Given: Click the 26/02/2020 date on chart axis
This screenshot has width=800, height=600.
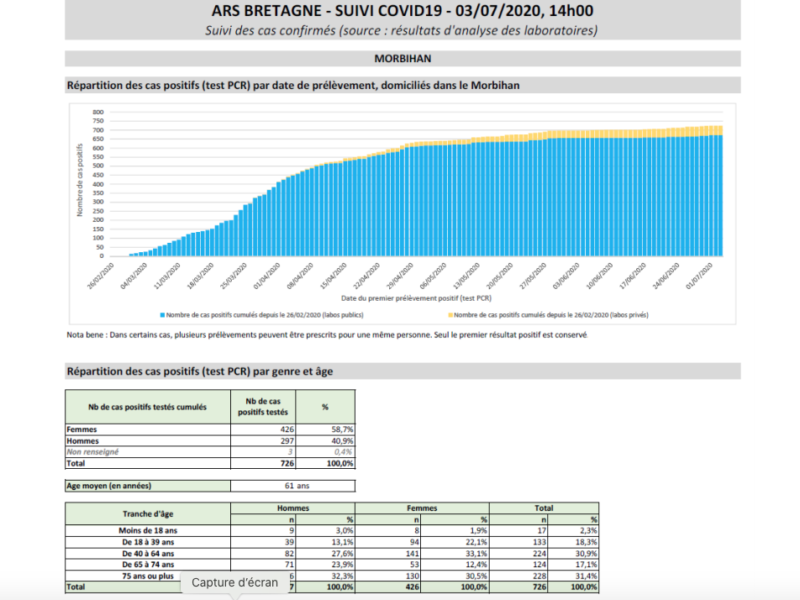Looking at the screenshot, I should (101, 276).
